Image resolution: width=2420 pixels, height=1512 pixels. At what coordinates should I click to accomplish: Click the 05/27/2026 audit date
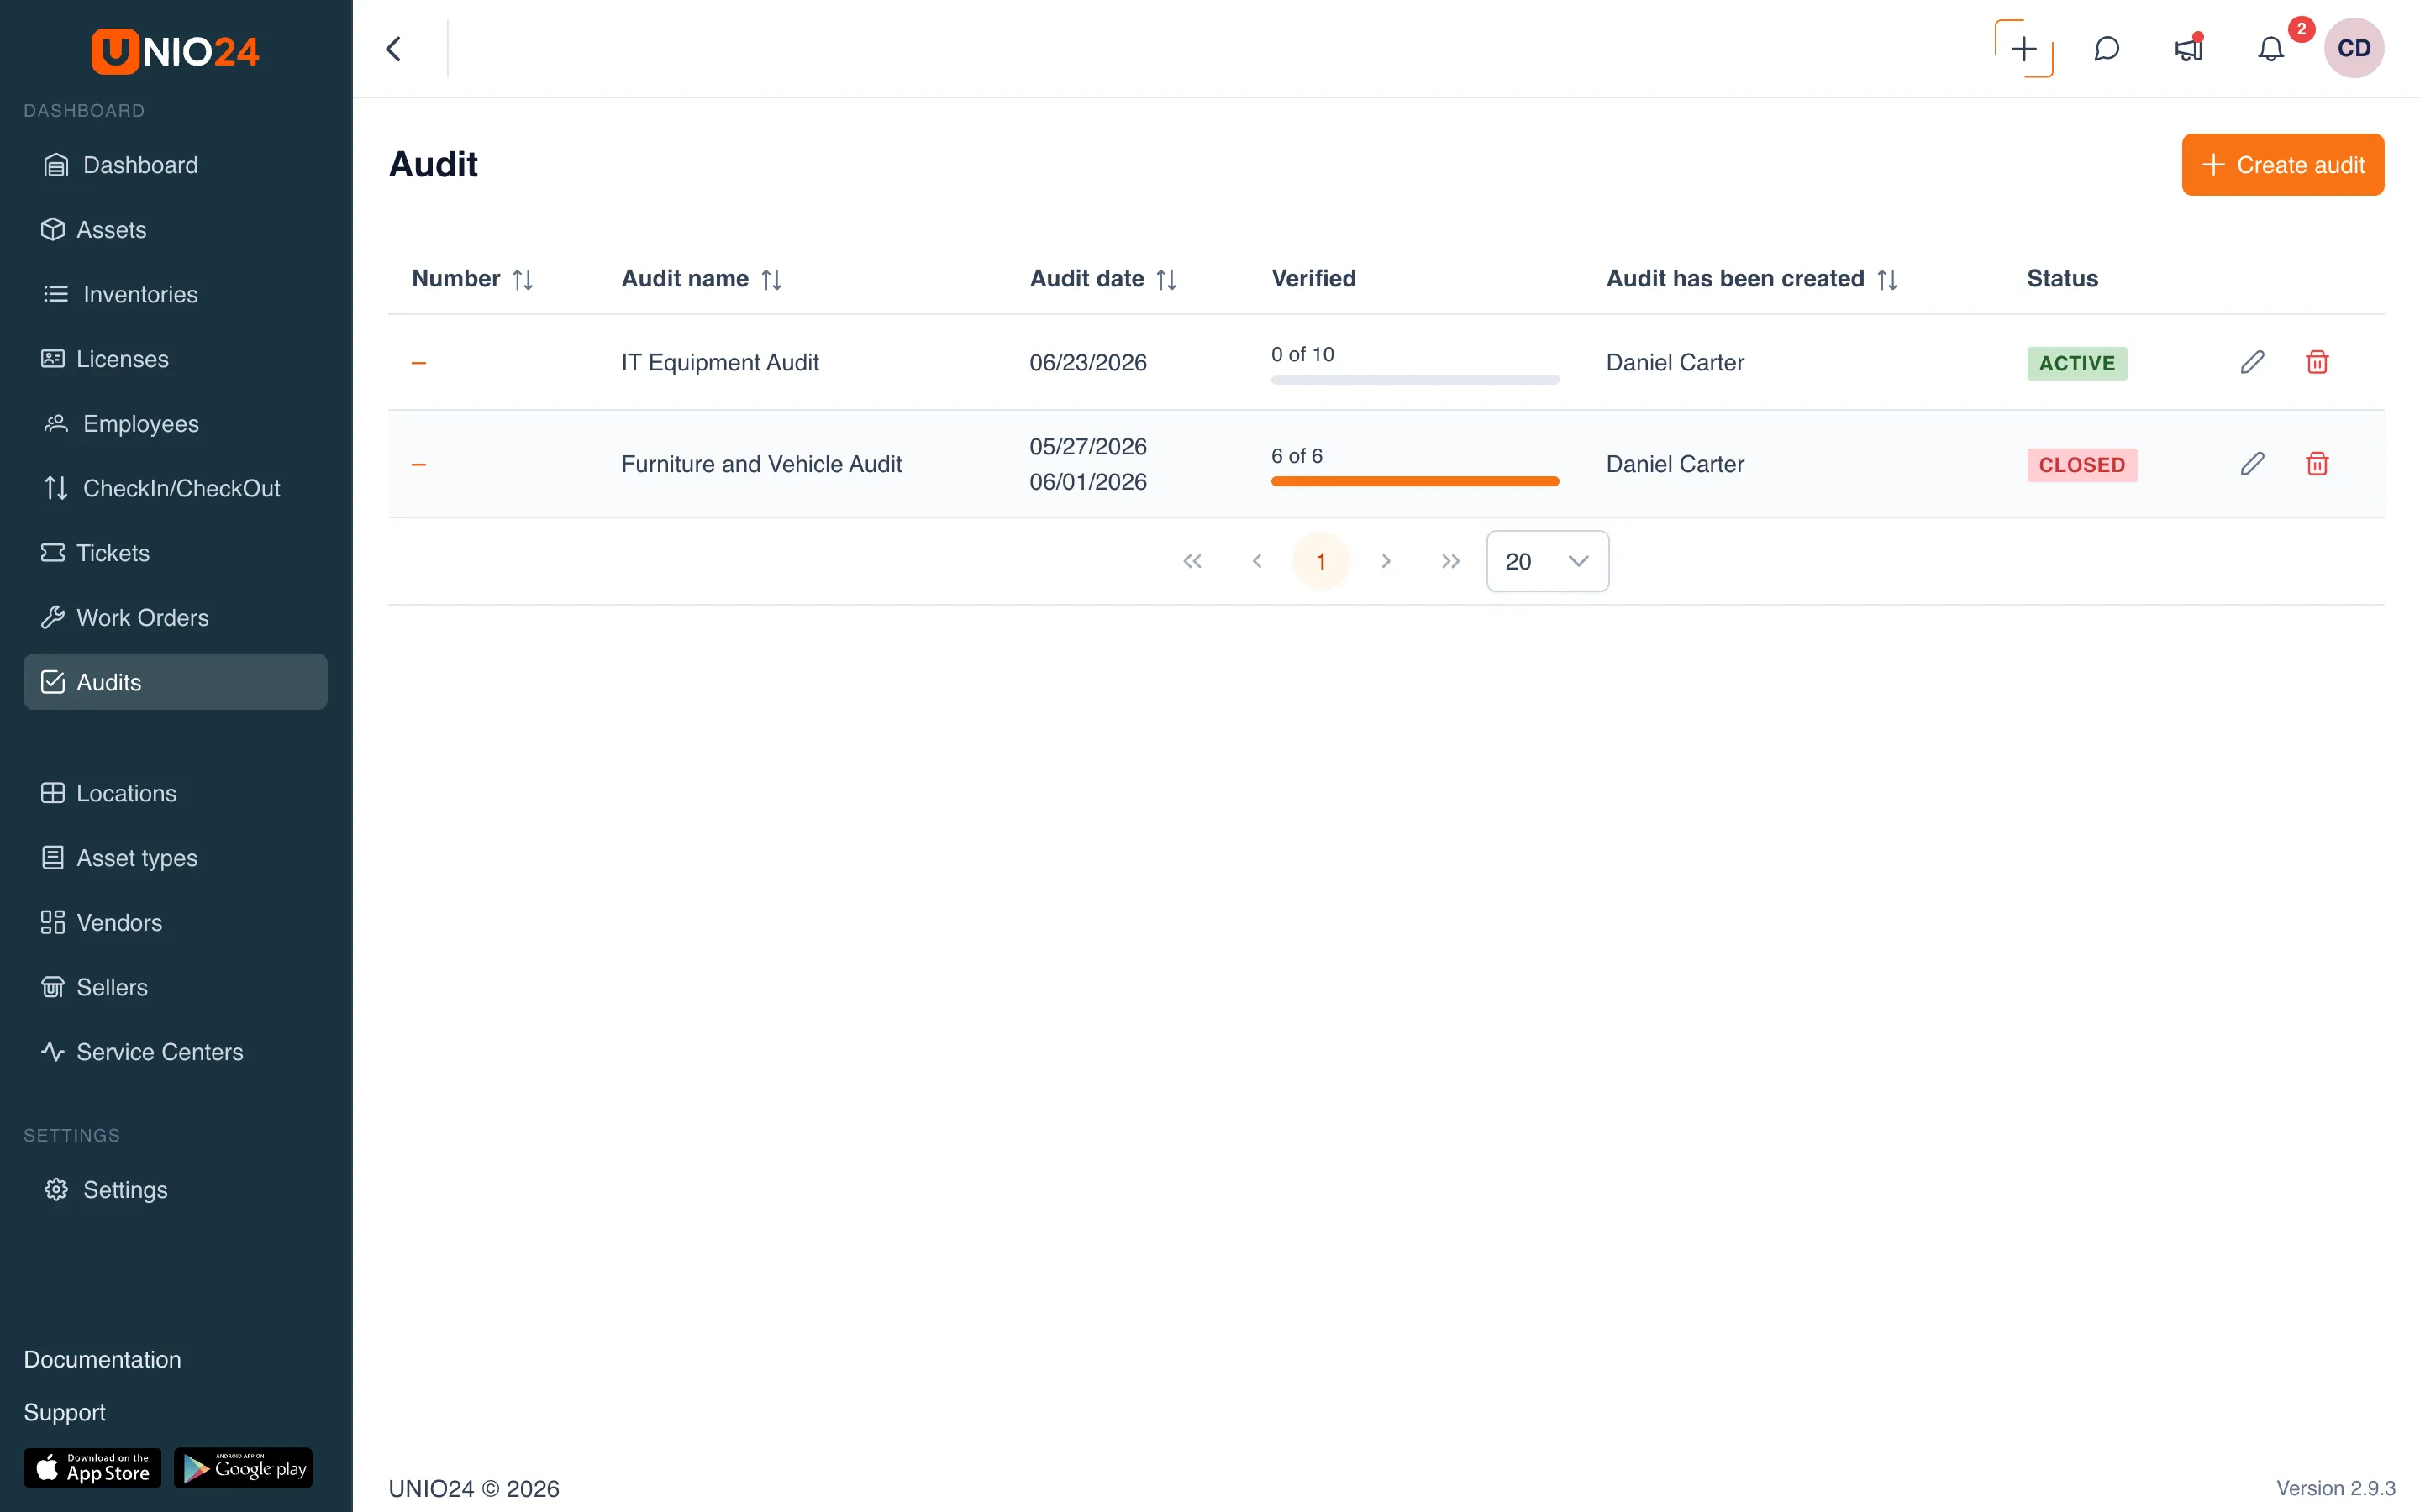click(1087, 446)
